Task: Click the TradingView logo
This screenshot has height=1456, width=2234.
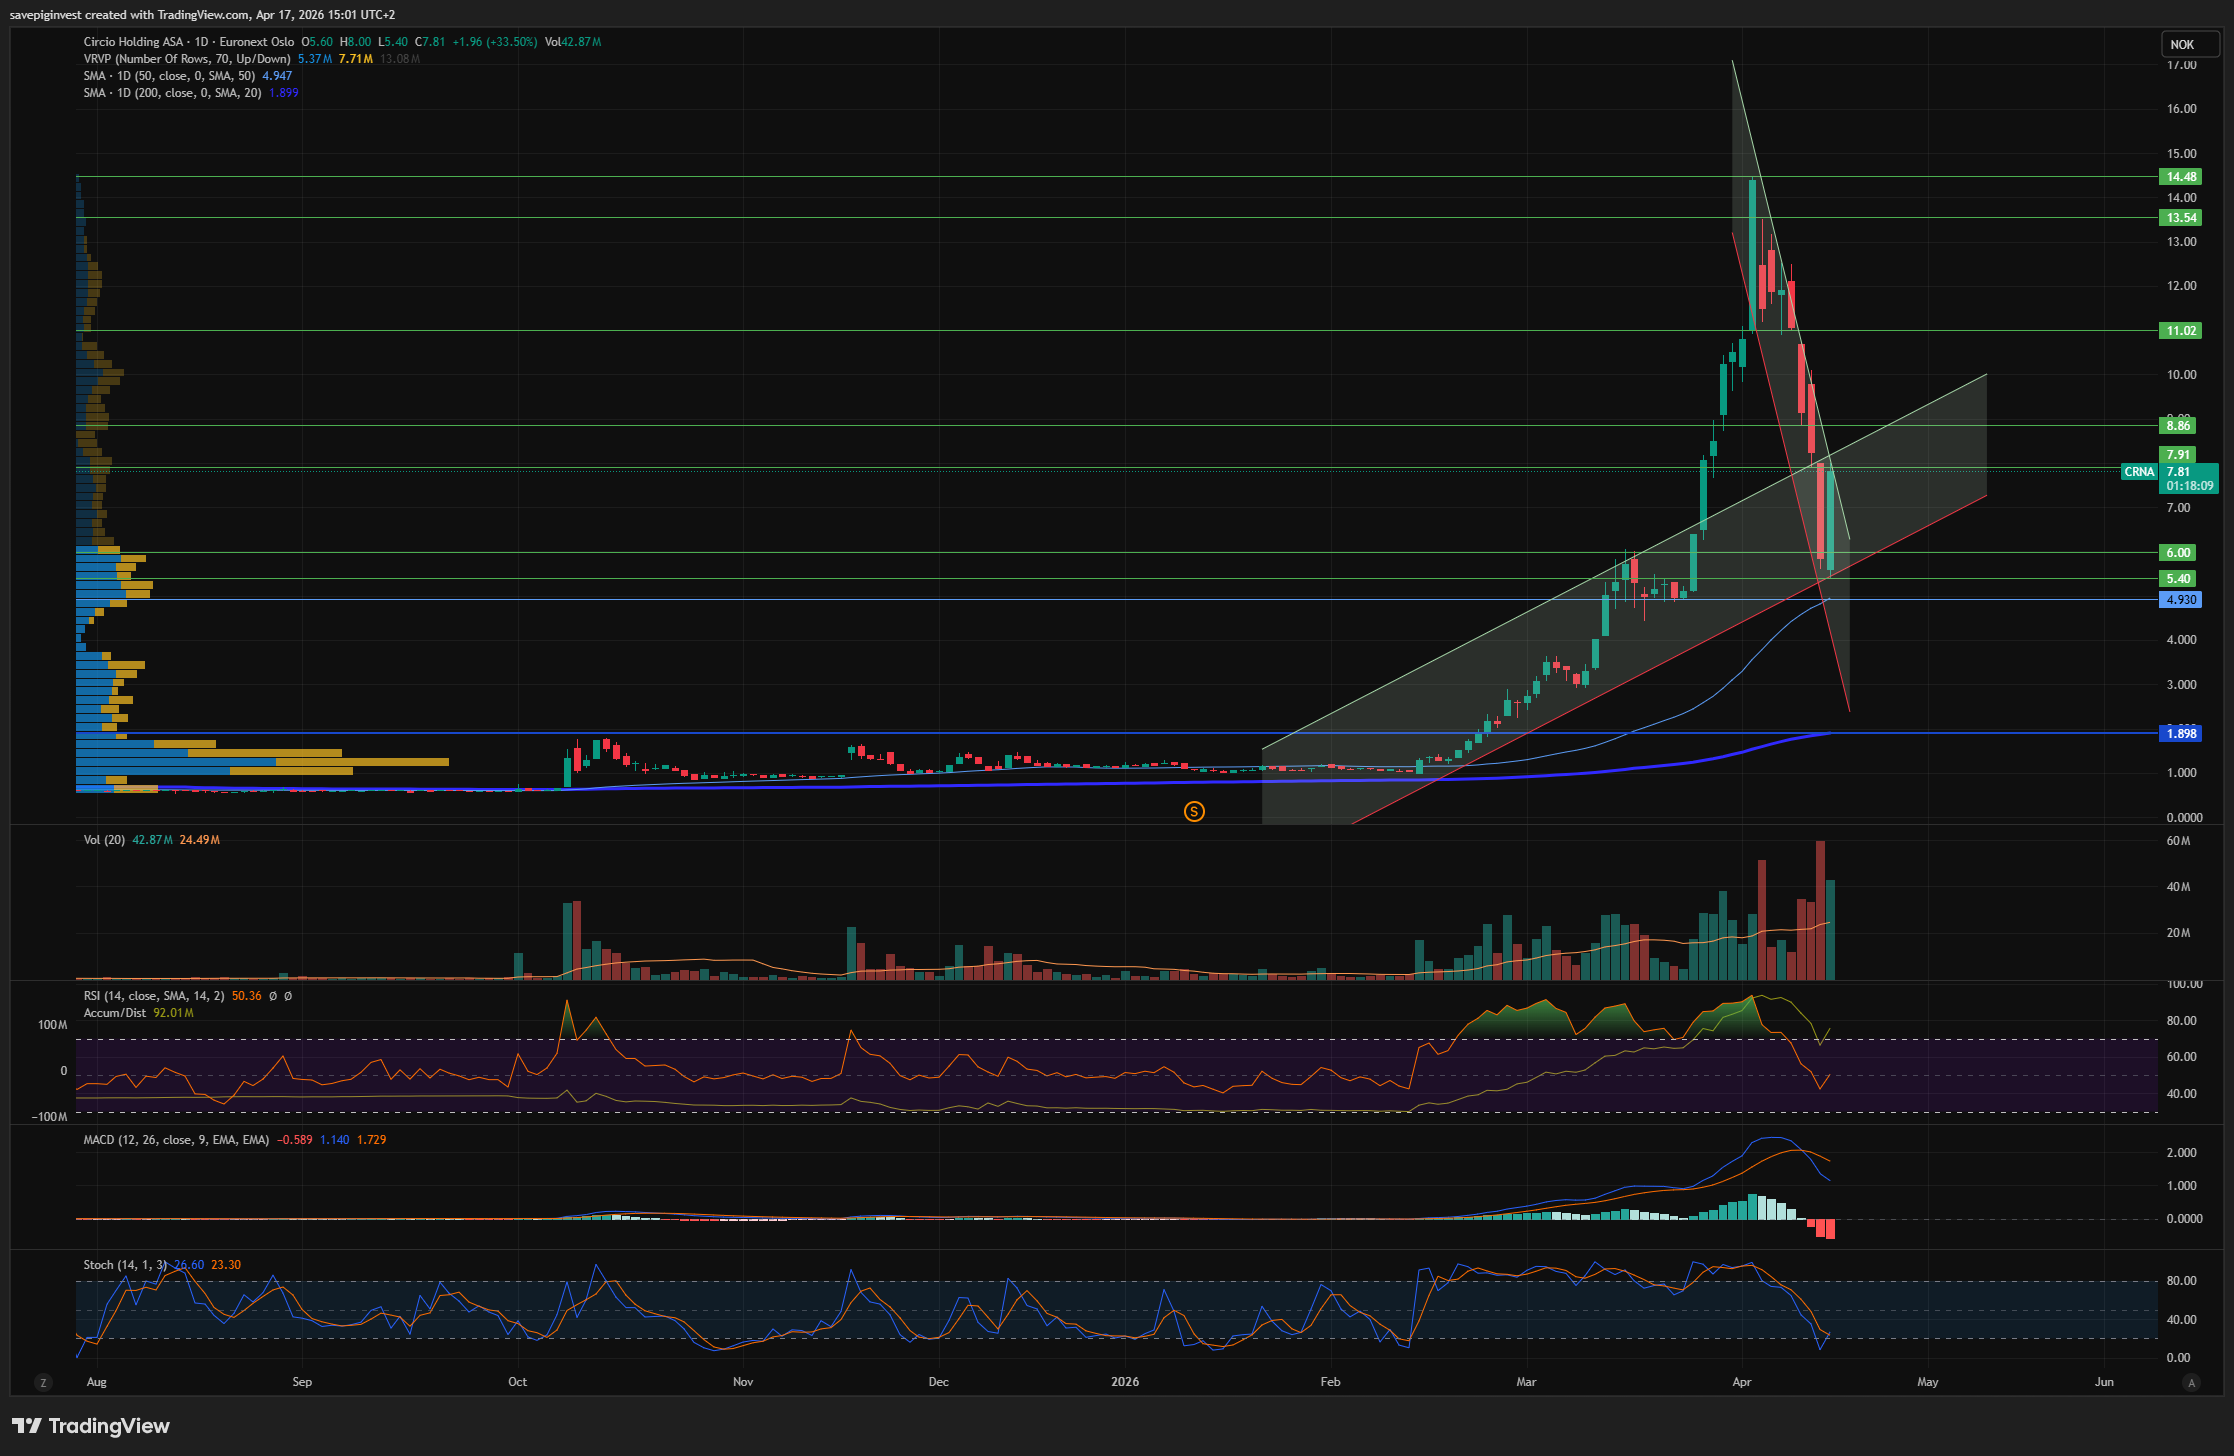Action: [91, 1425]
